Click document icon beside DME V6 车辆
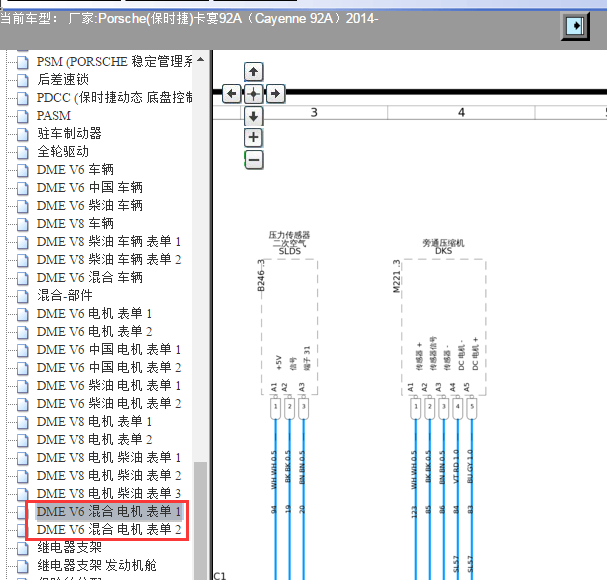This screenshot has height=580, width=607. pos(23,170)
